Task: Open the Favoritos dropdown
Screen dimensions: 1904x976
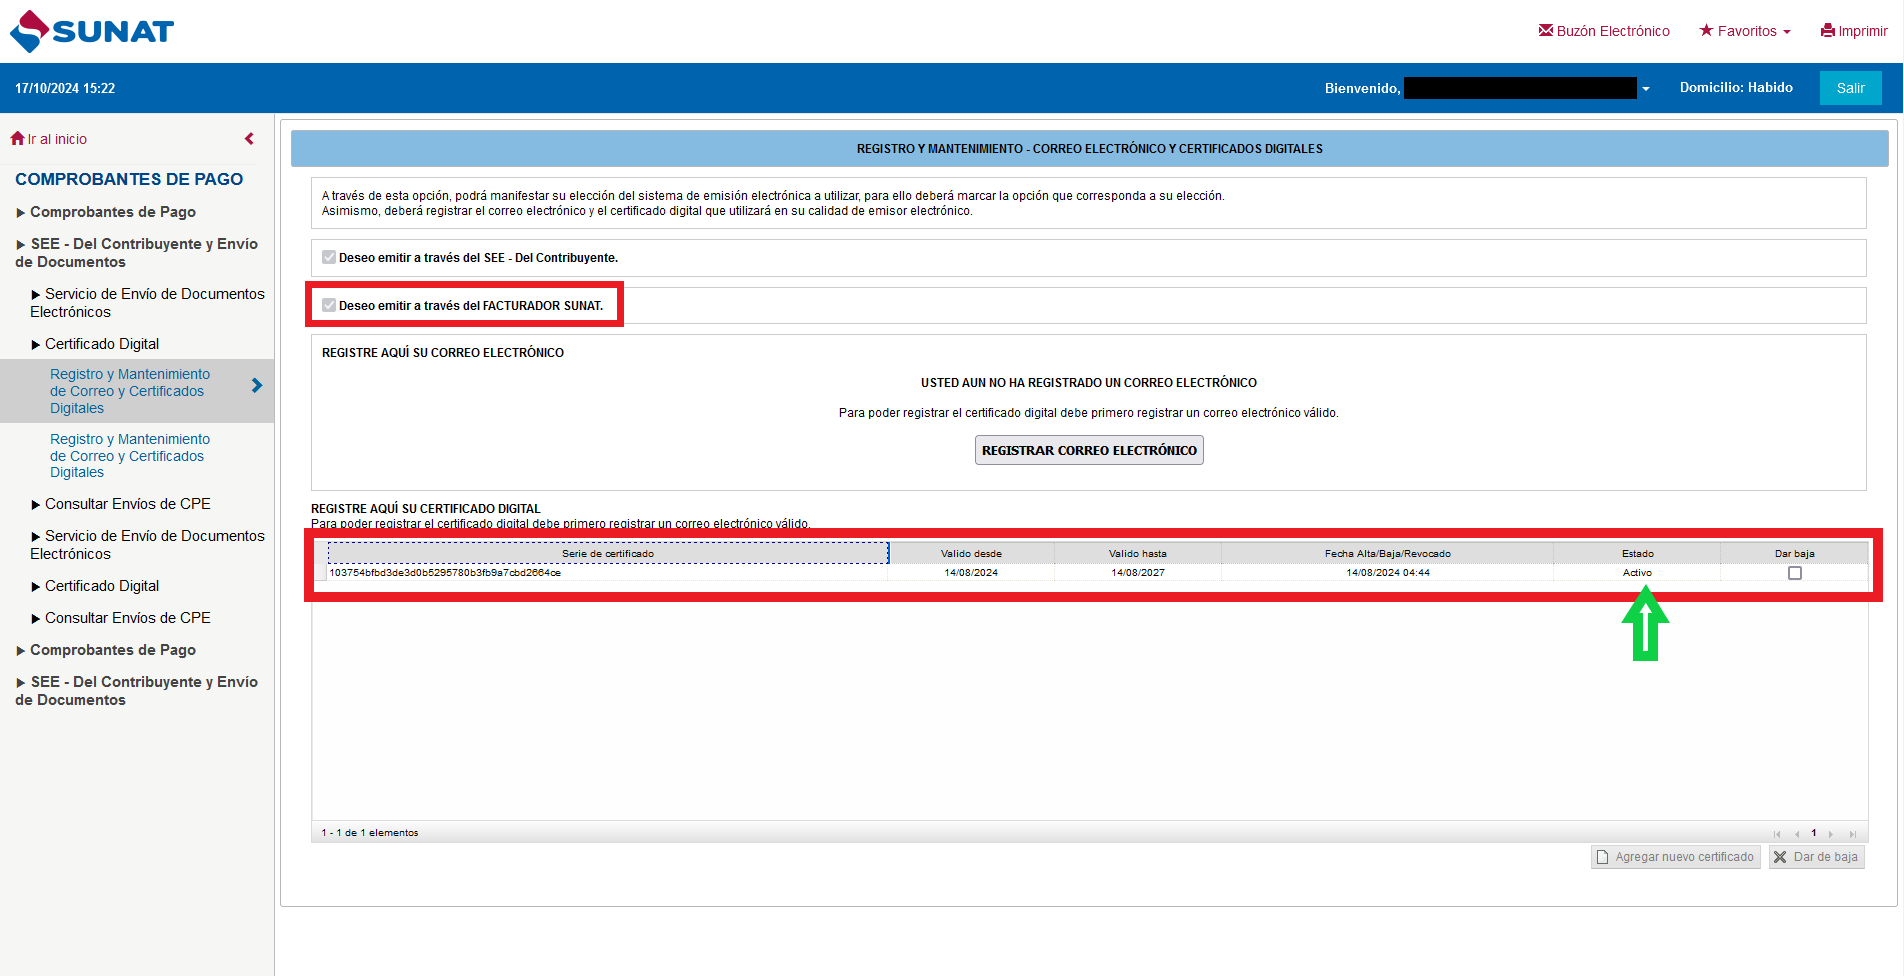Action: (x=1745, y=31)
